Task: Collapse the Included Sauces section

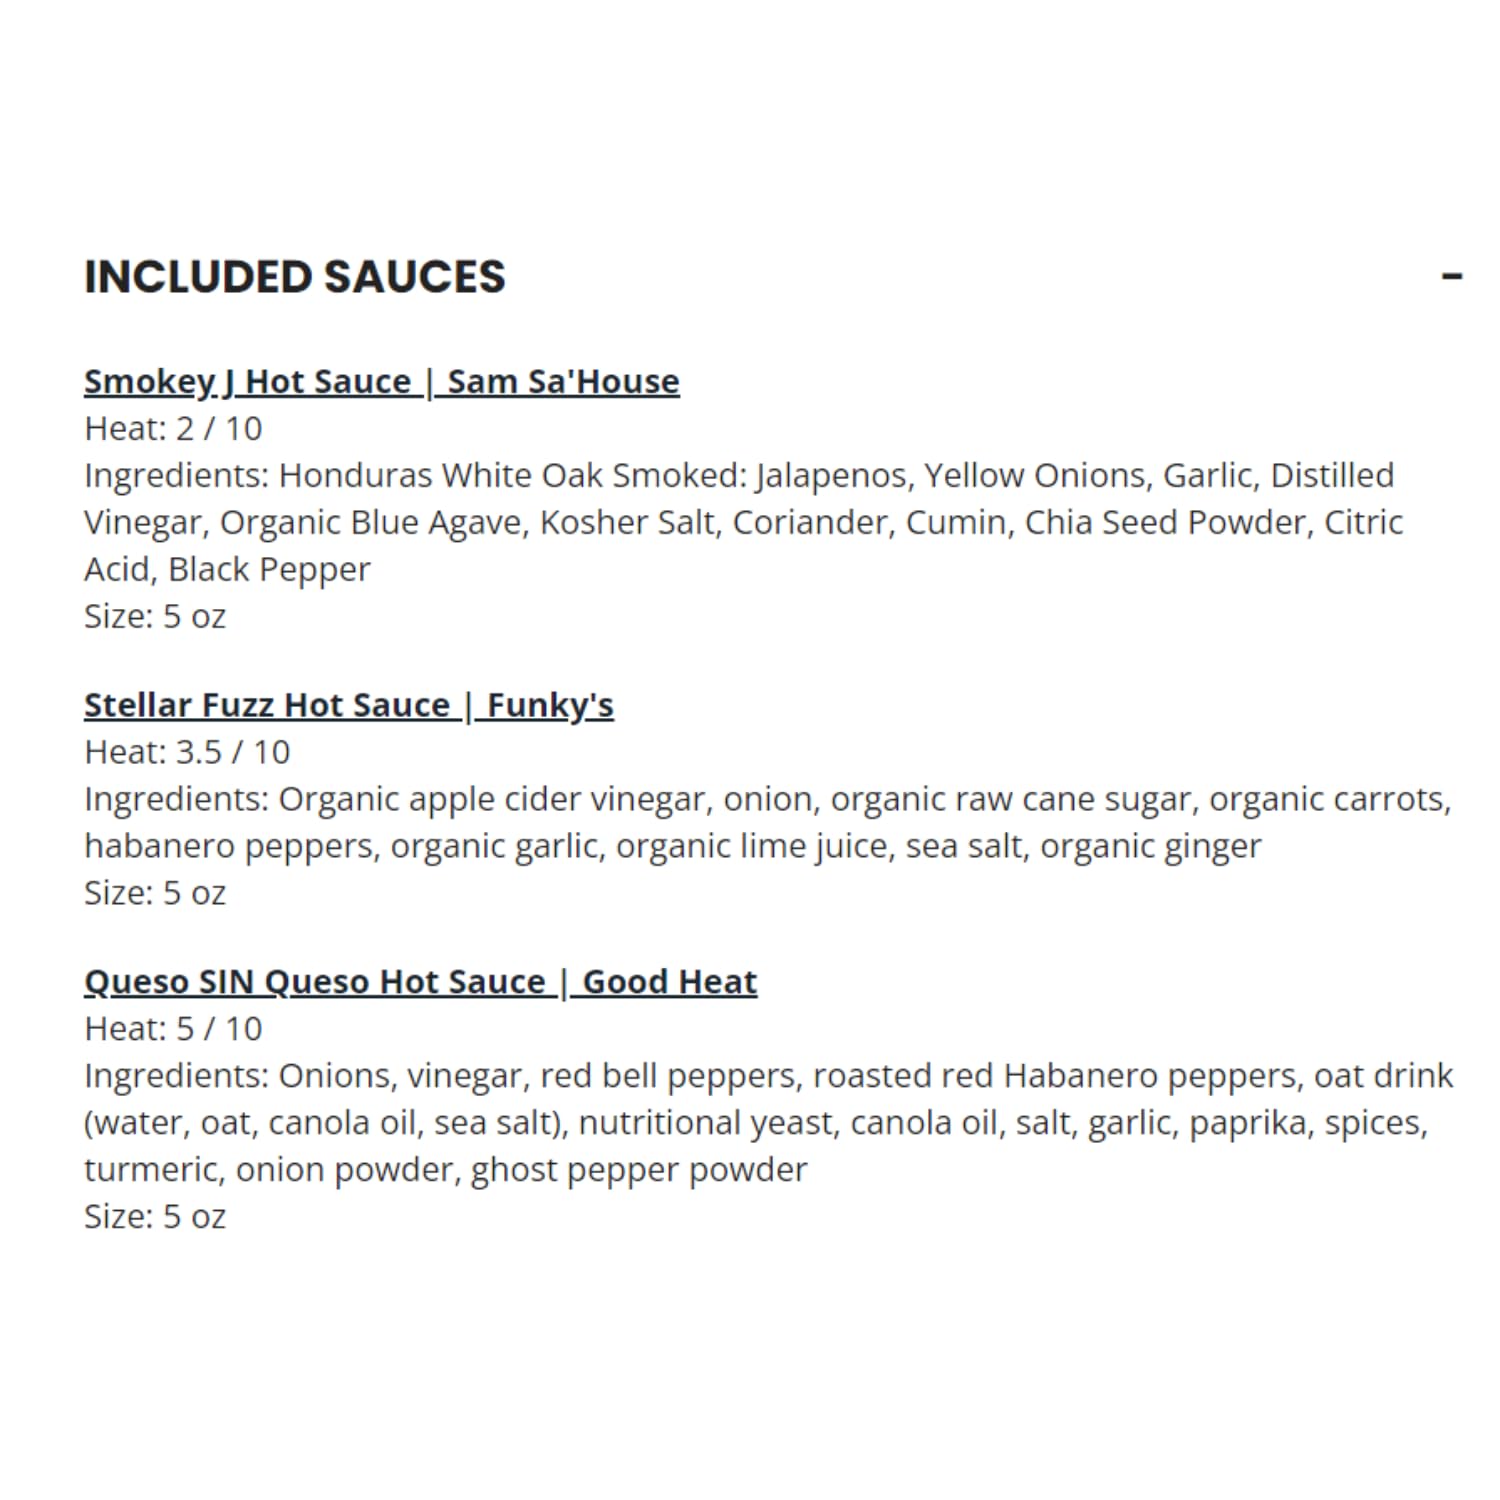Action: [x=1452, y=276]
